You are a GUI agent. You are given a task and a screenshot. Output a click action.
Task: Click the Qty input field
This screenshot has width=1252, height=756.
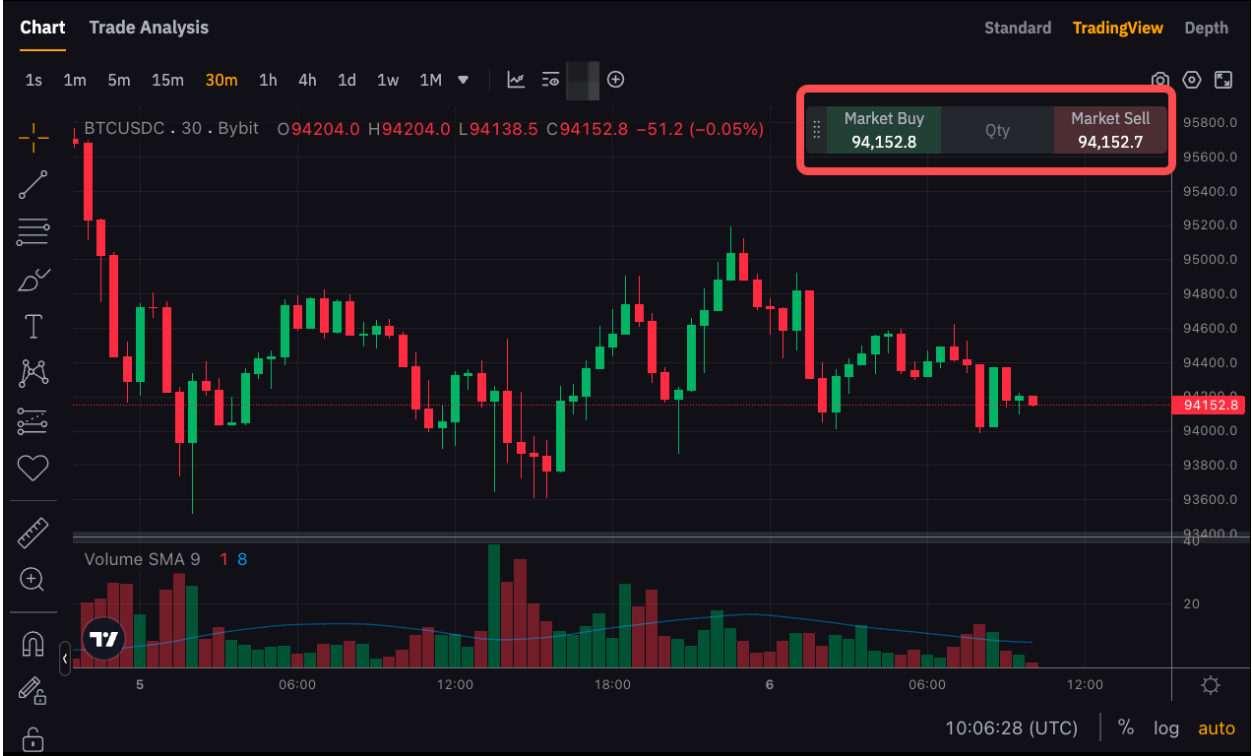pos(997,130)
